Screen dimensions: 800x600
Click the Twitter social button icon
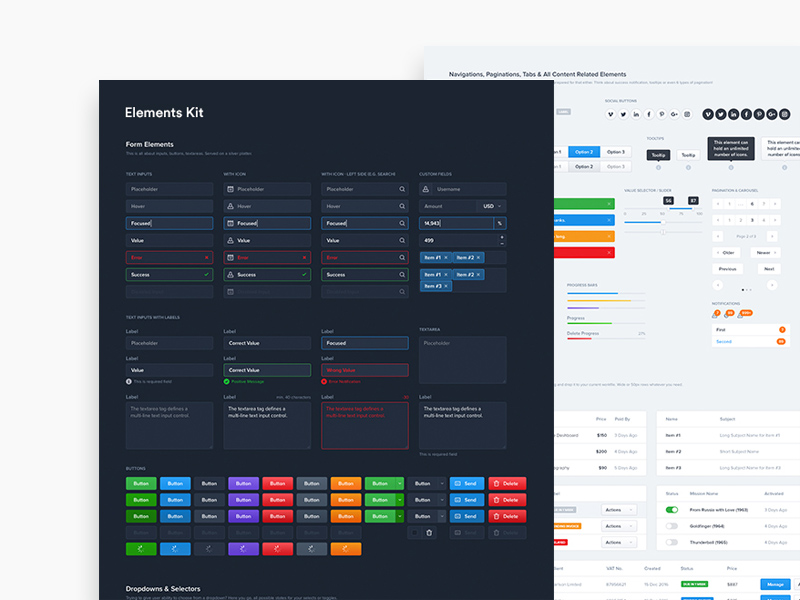tap(622, 114)
